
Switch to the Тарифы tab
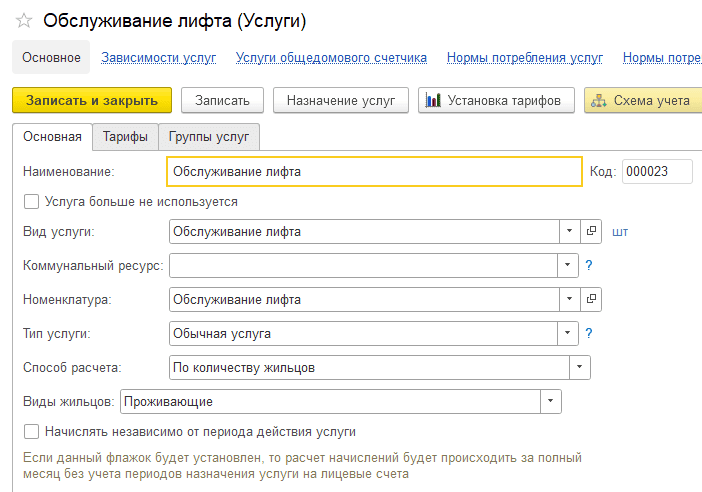(x=125, y=137)
